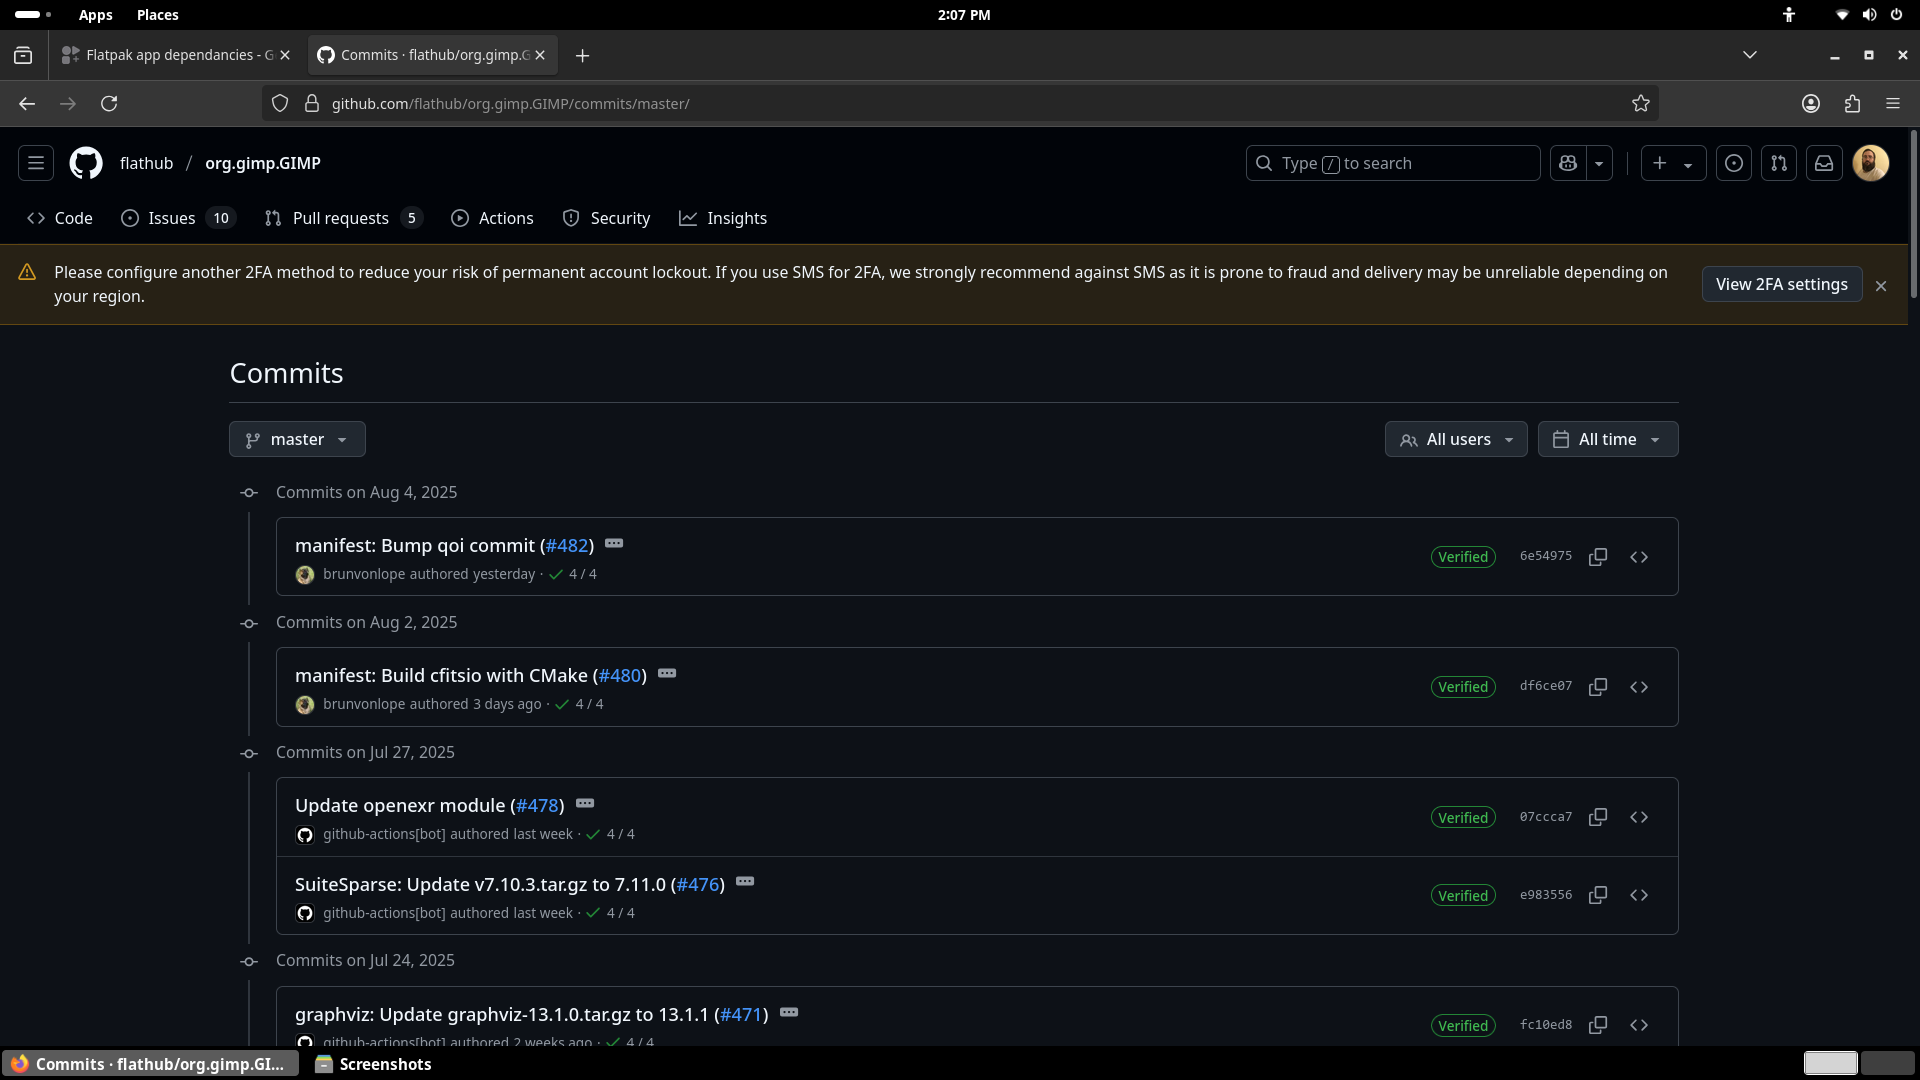
Task: Bookmark this page with star icon
Action: 1641,103
